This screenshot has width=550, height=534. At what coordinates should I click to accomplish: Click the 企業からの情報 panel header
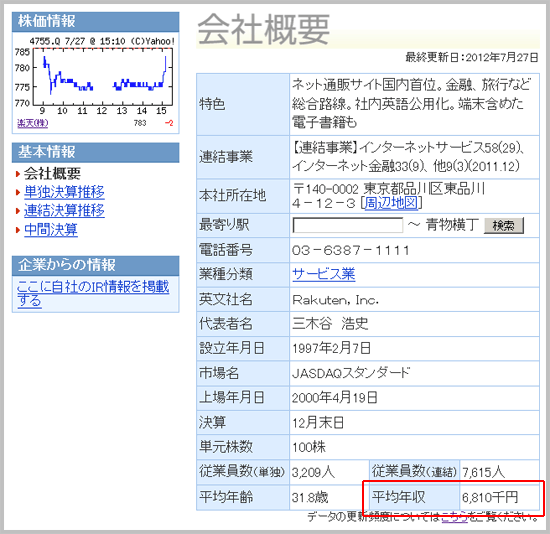tap(95, 265)
